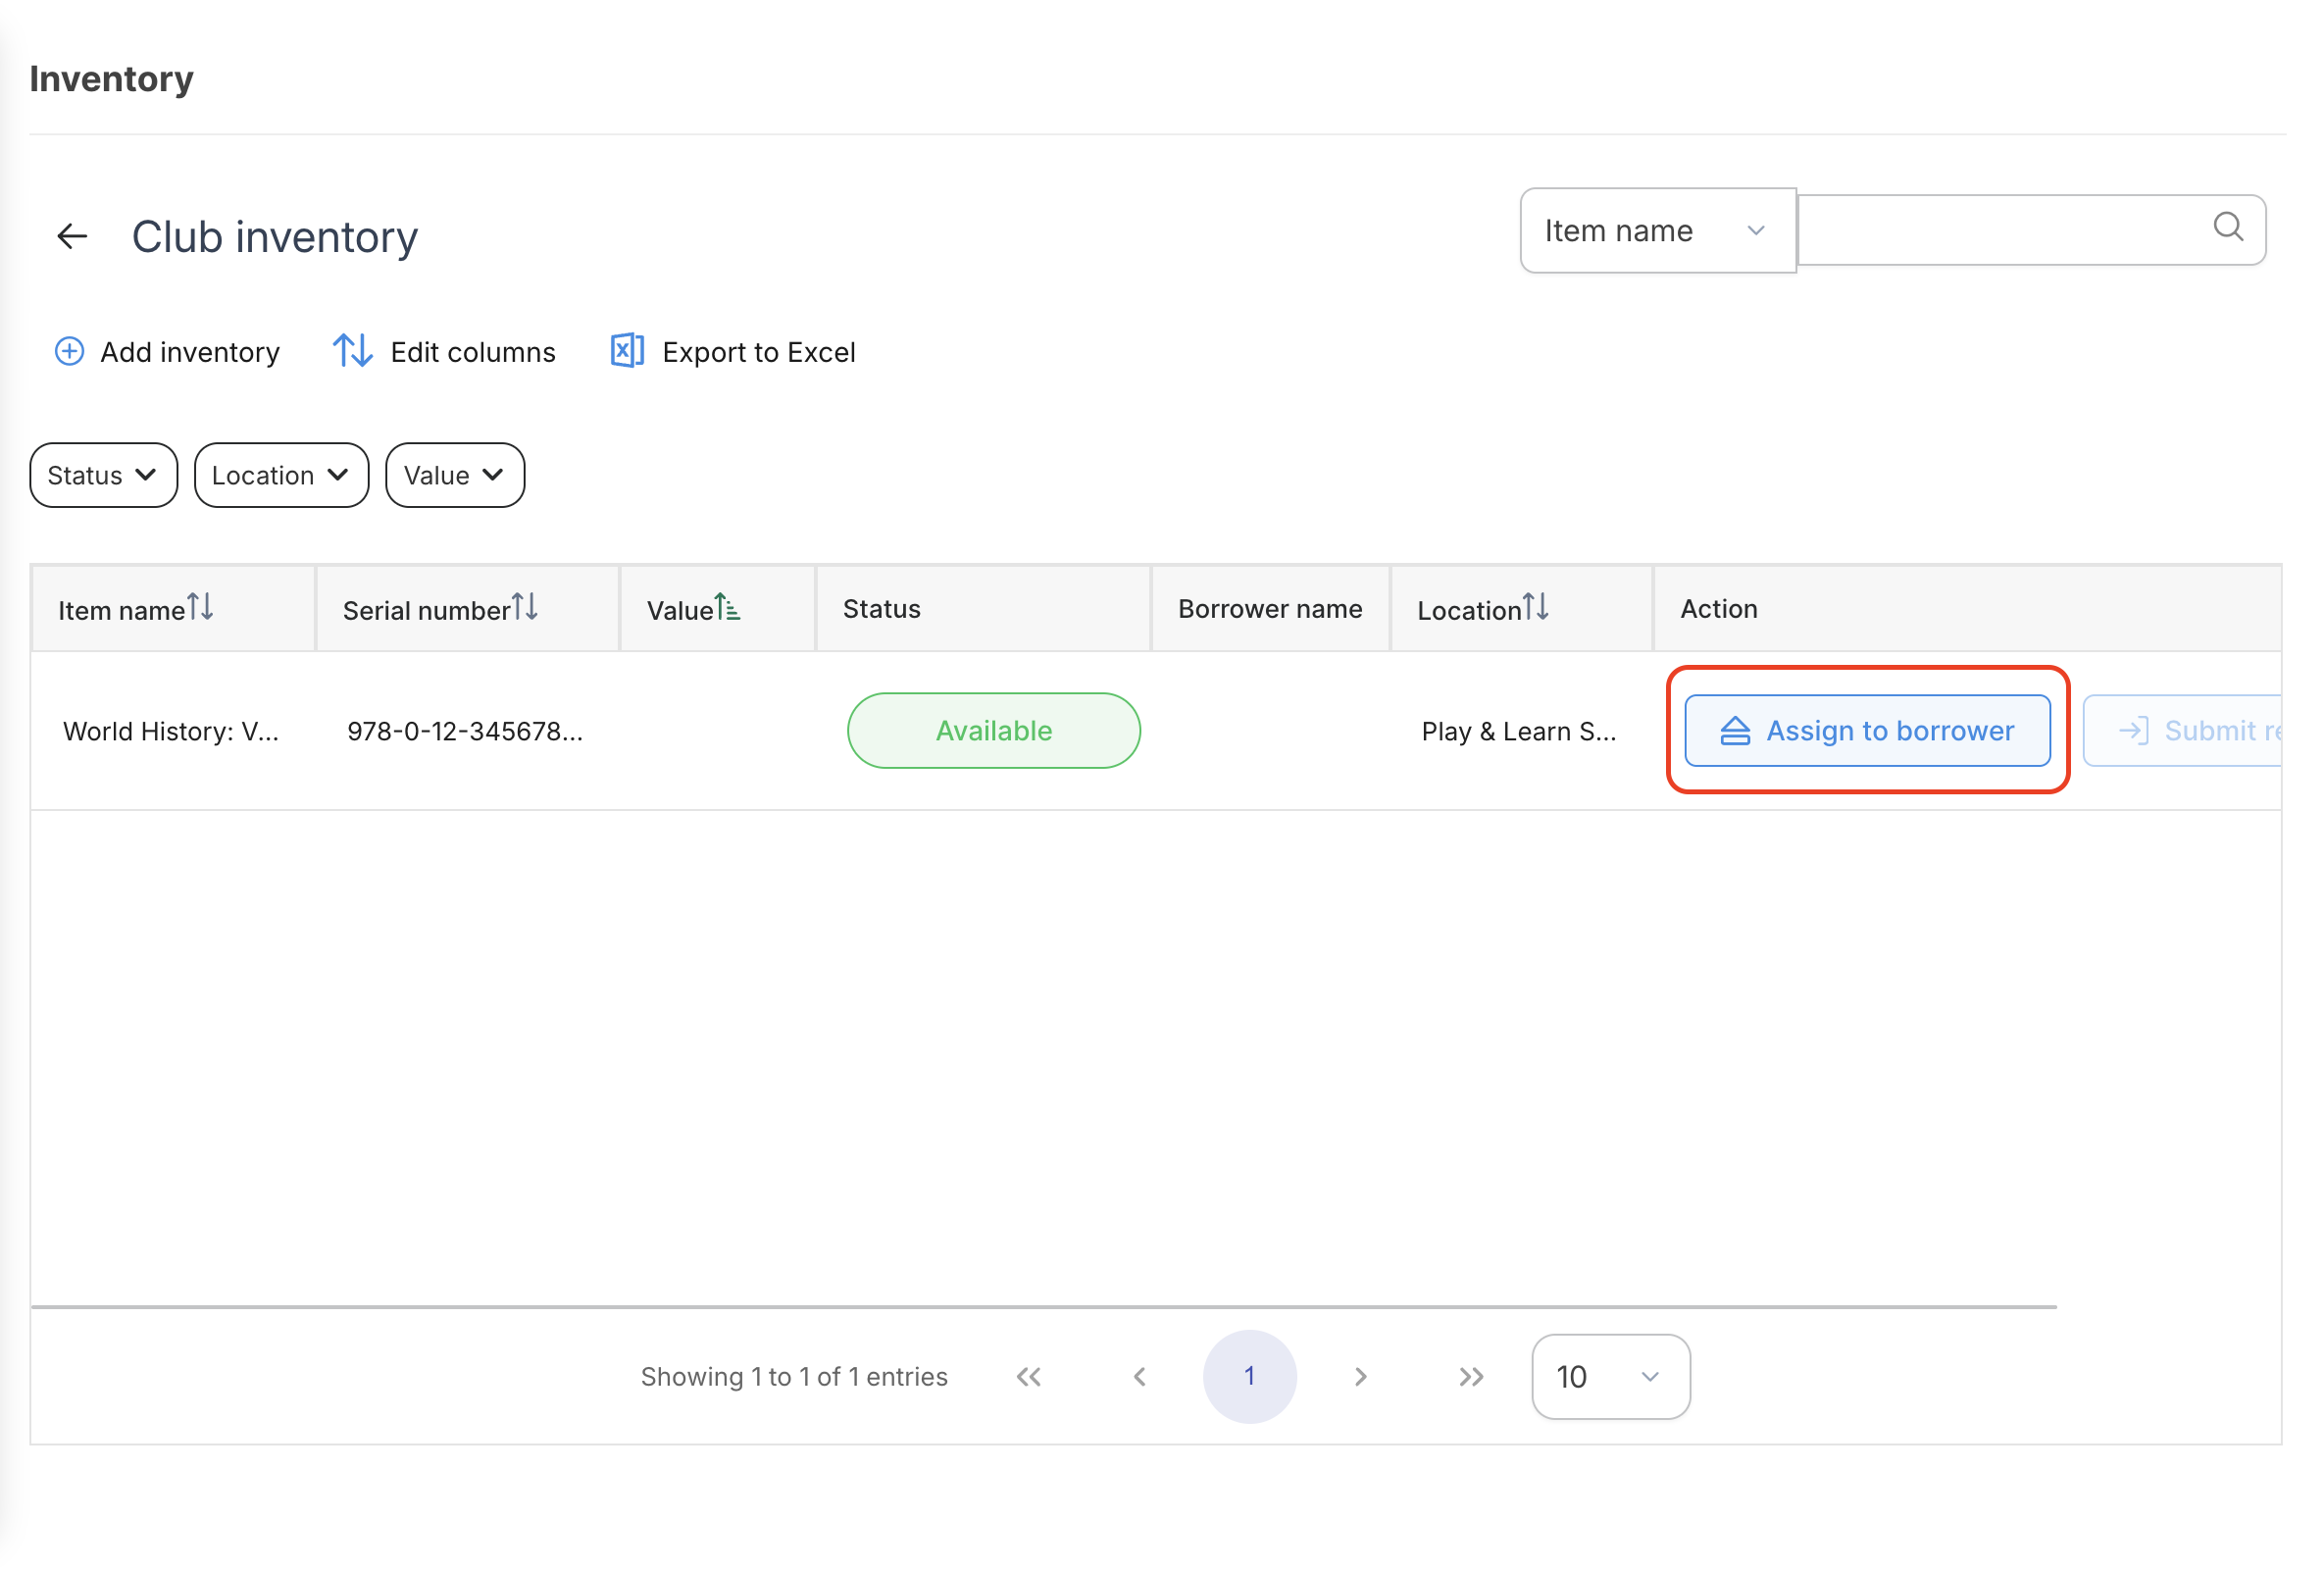Expand the Item name search-field dropdown
Image resolution: width=2324 pixels, height=1571 pixels.
1657,231
